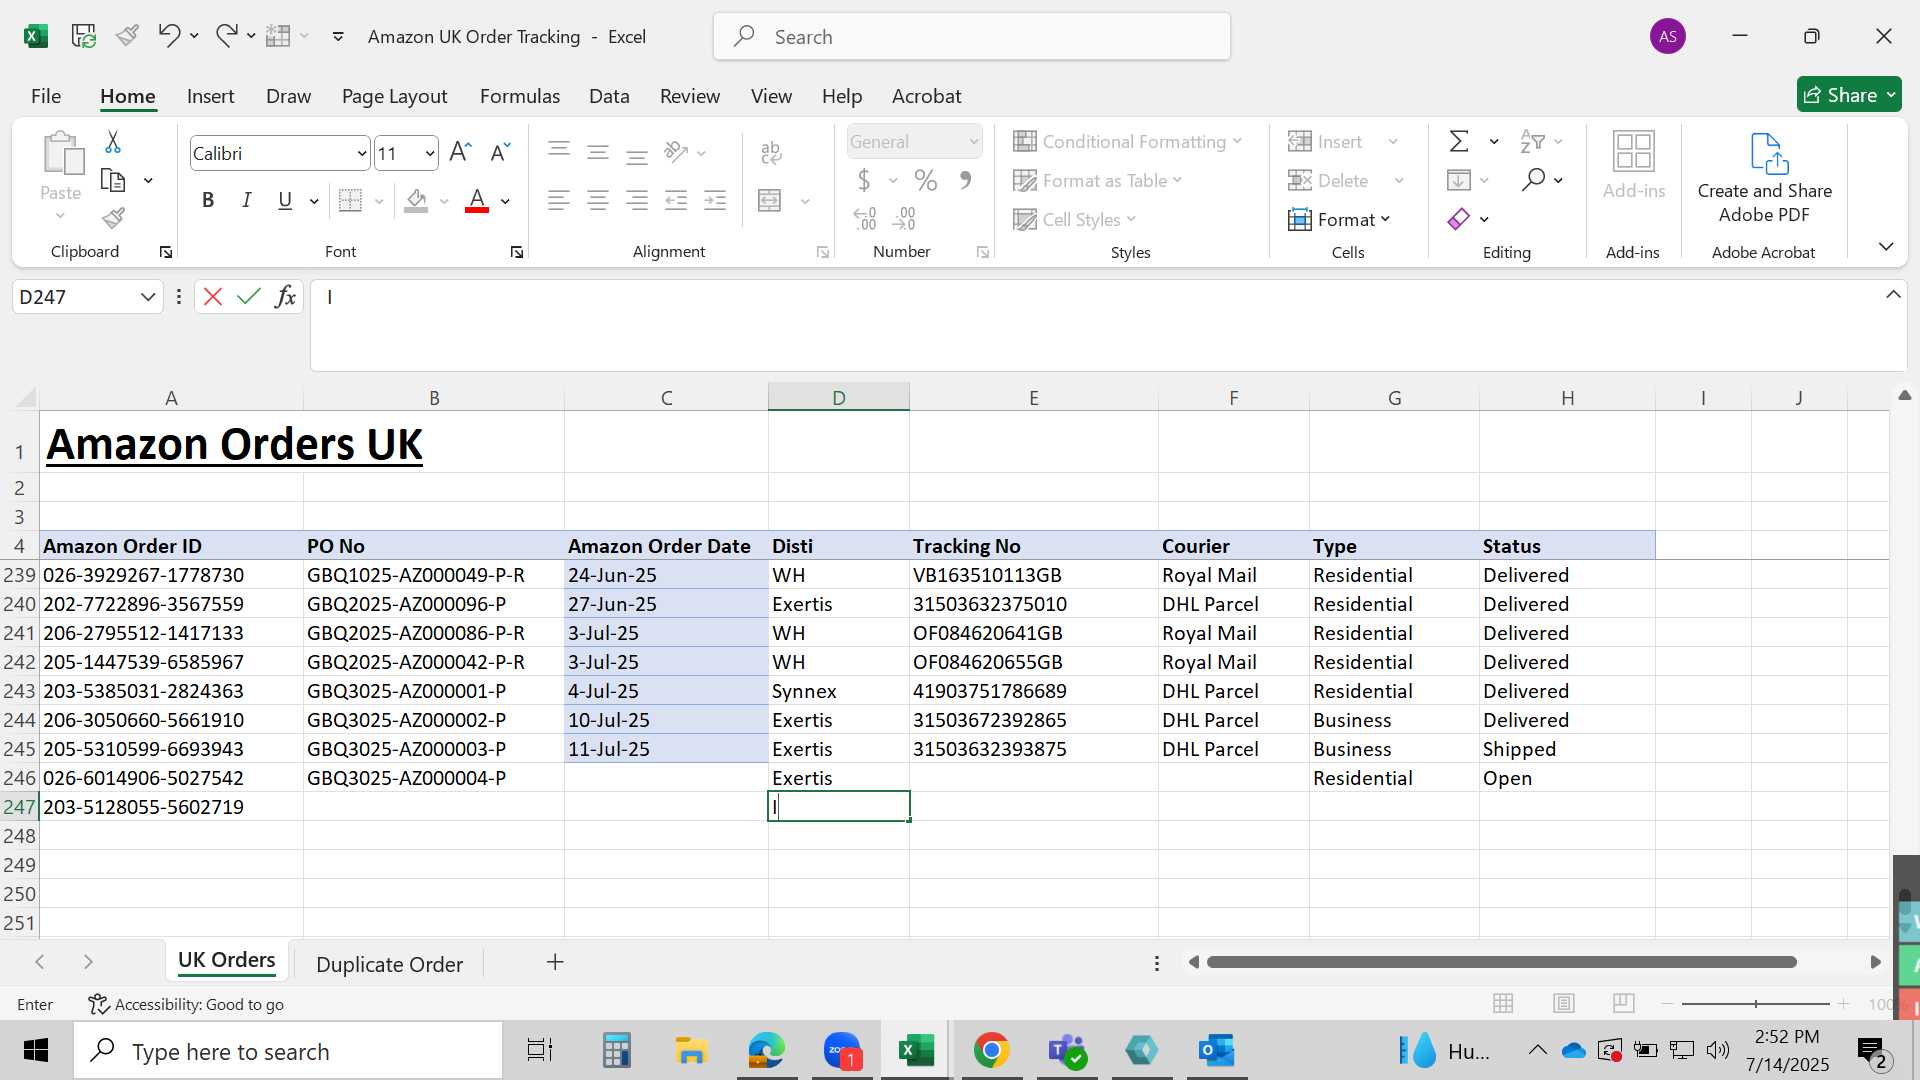Screen dimensions: 1920x1080
Task: Increase font size with larger A icon
Action: pyautogui.click(x=460, y=152)
